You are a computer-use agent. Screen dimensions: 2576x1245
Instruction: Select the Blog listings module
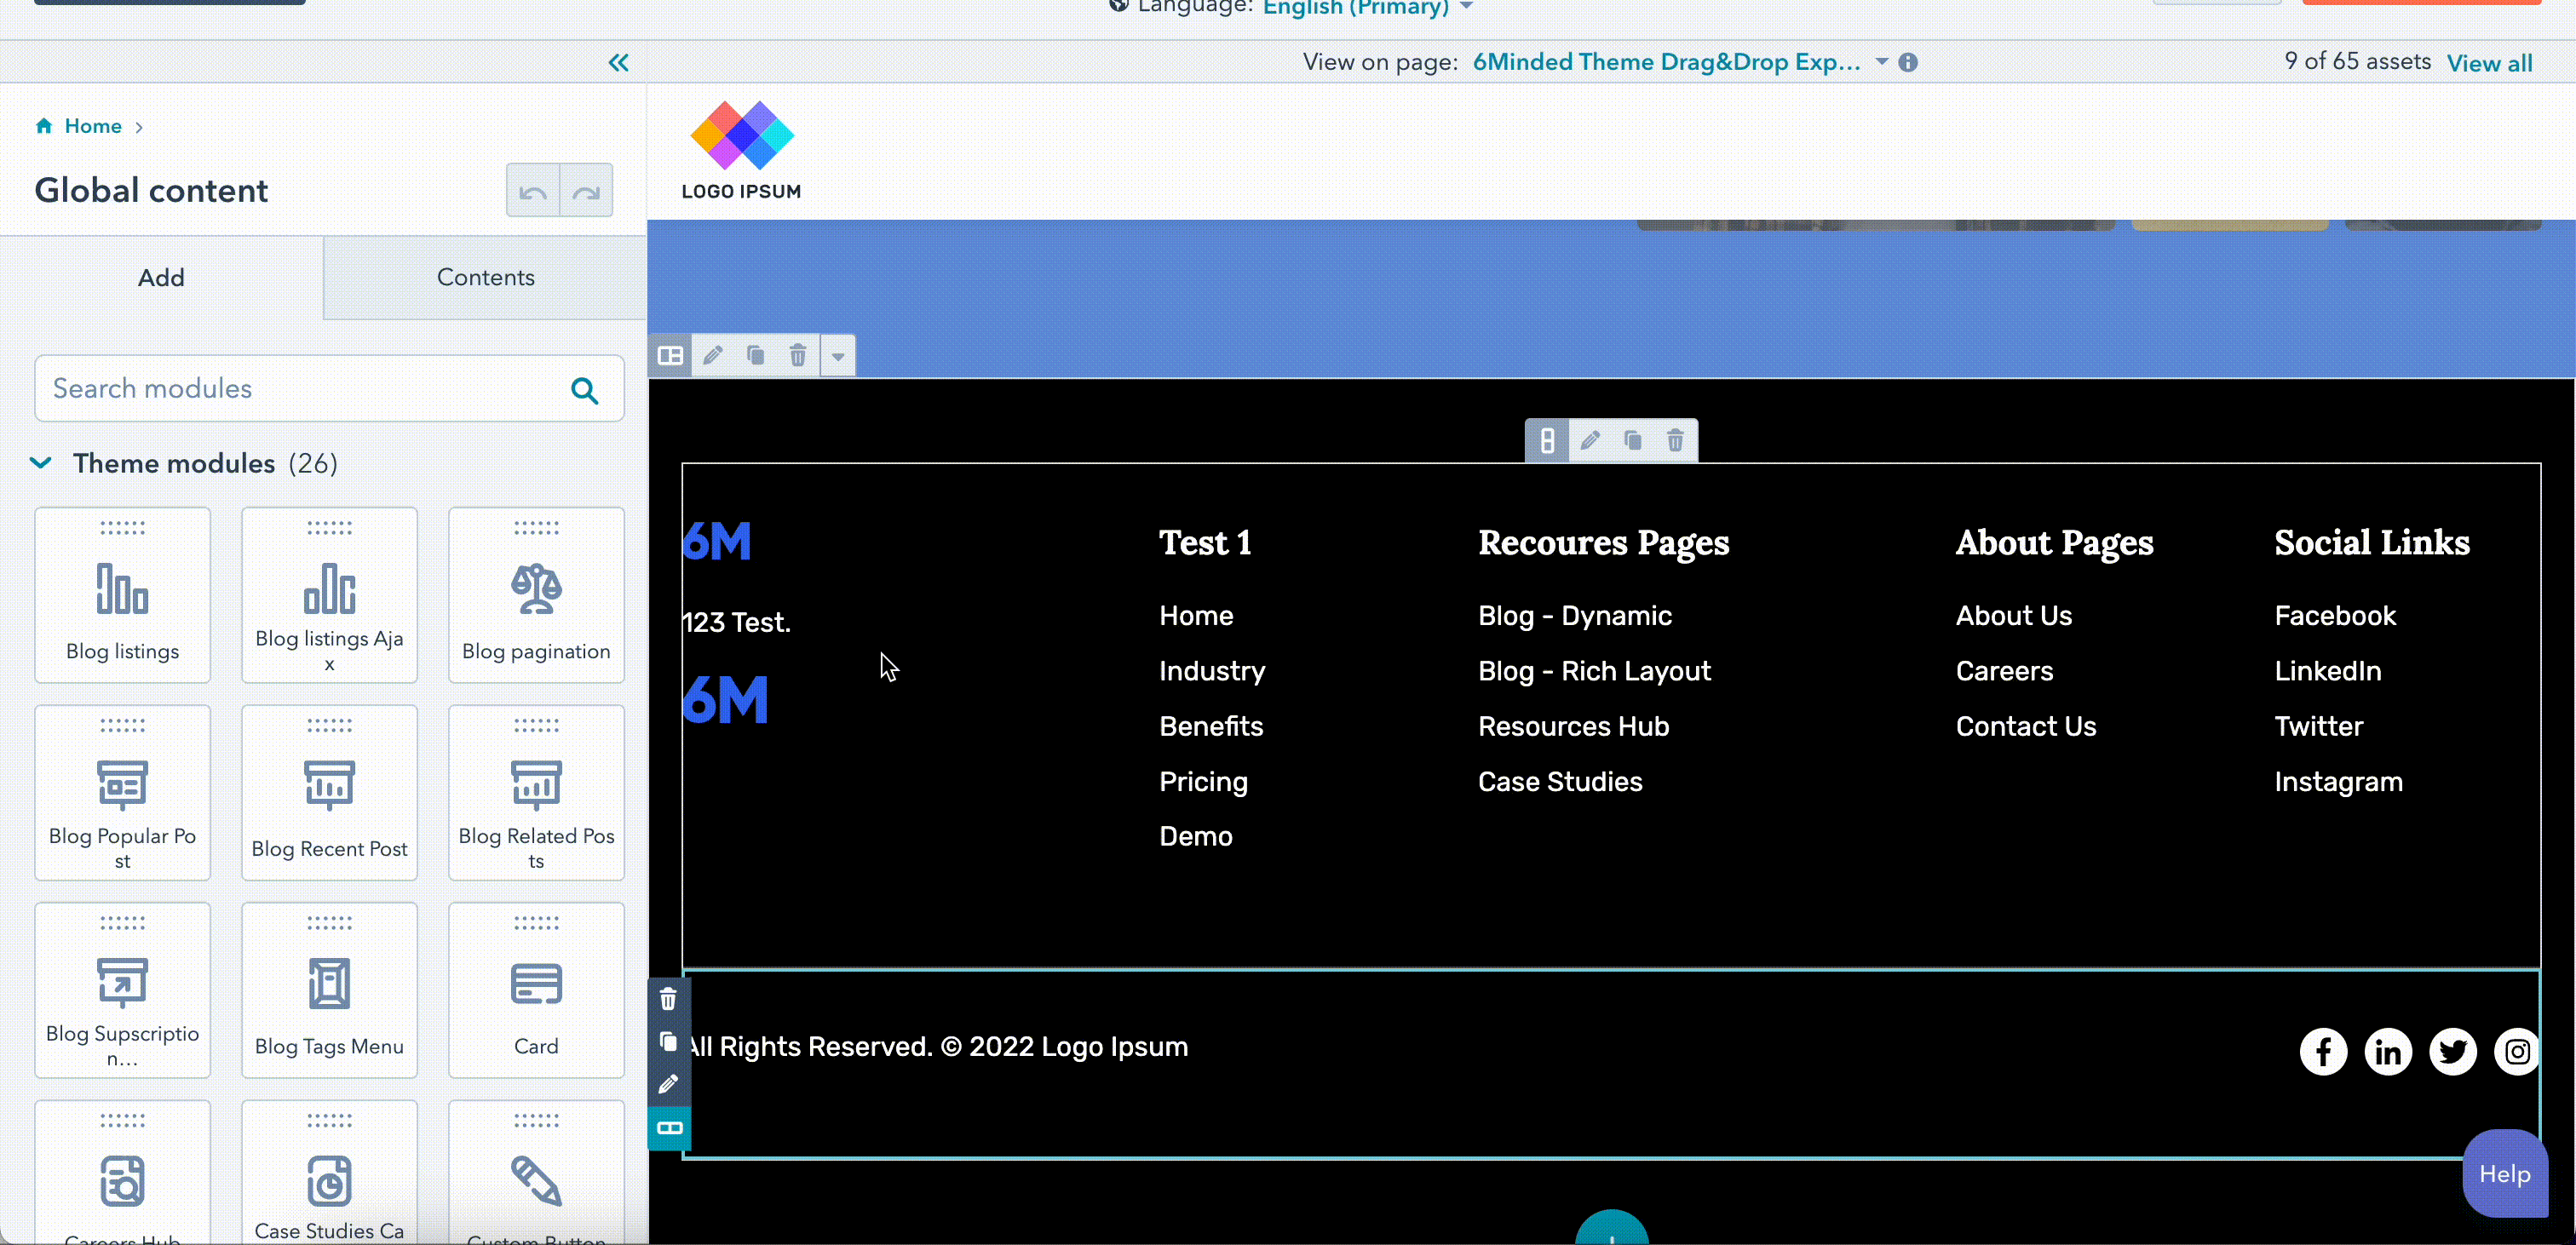pyautogui.click(x=123, y=596)
